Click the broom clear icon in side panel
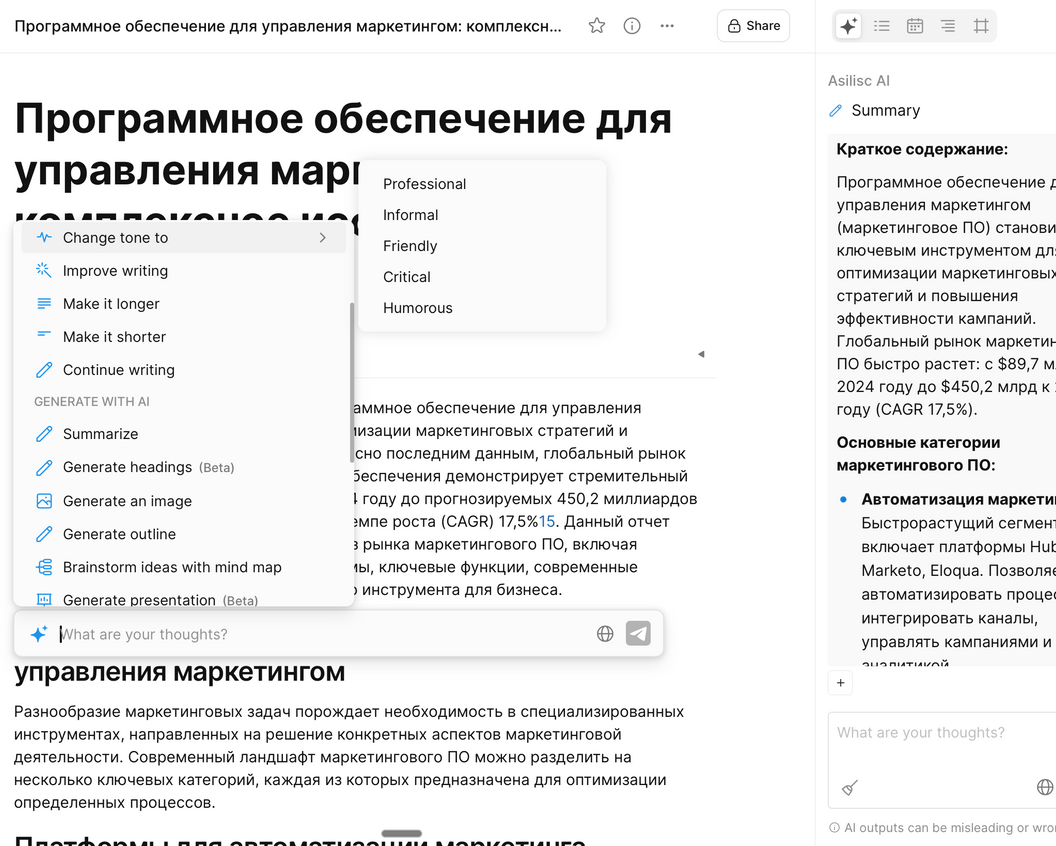Image resolution: width=1056 pixels, height=846 pixels. point(850,787)
